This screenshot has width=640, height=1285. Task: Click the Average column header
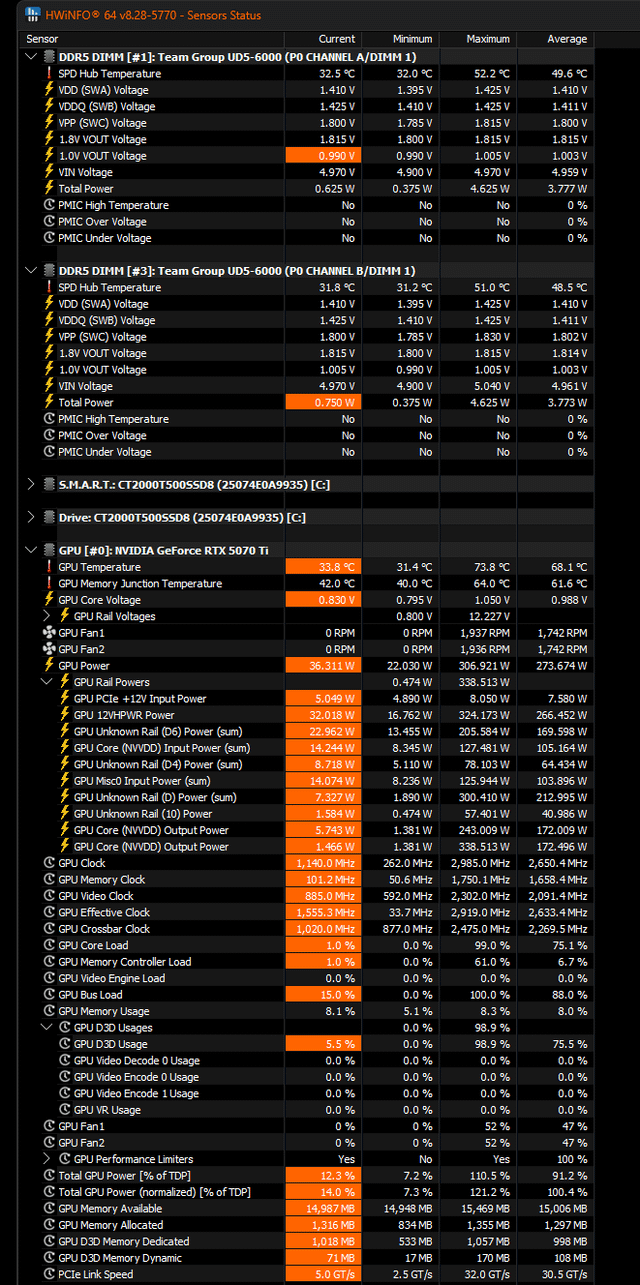pos(556,39)
